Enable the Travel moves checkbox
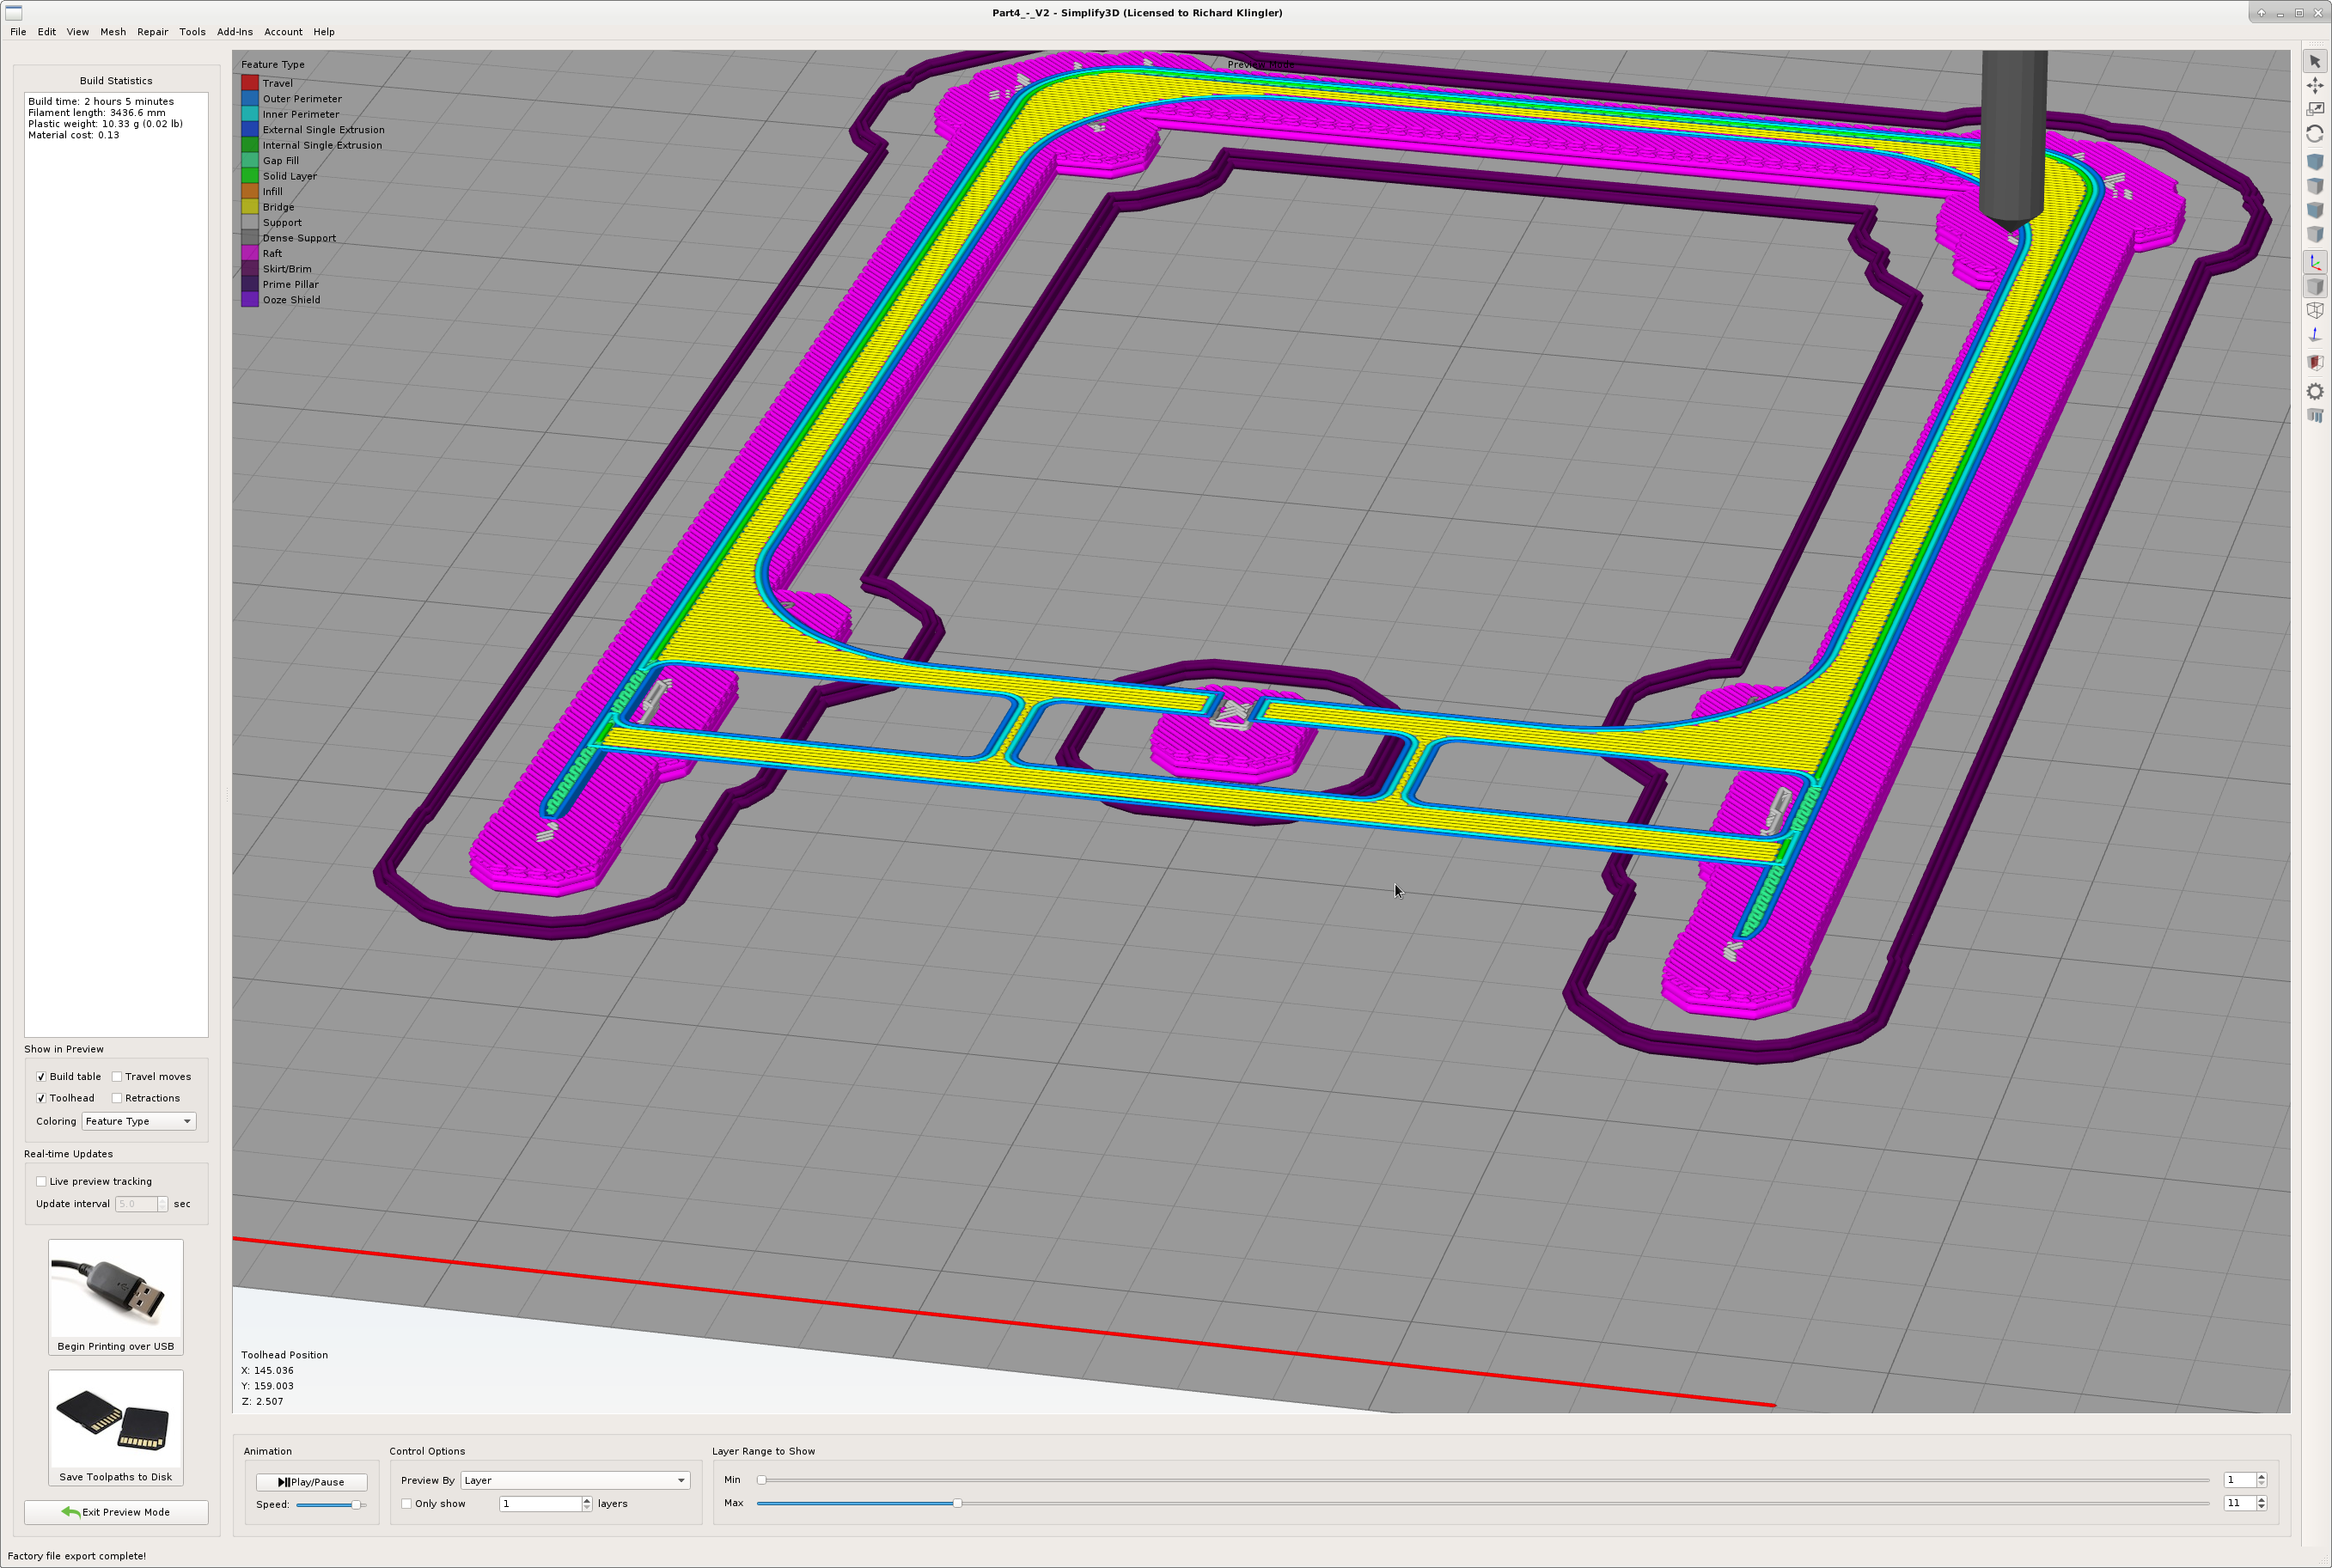 [117, 1077]
